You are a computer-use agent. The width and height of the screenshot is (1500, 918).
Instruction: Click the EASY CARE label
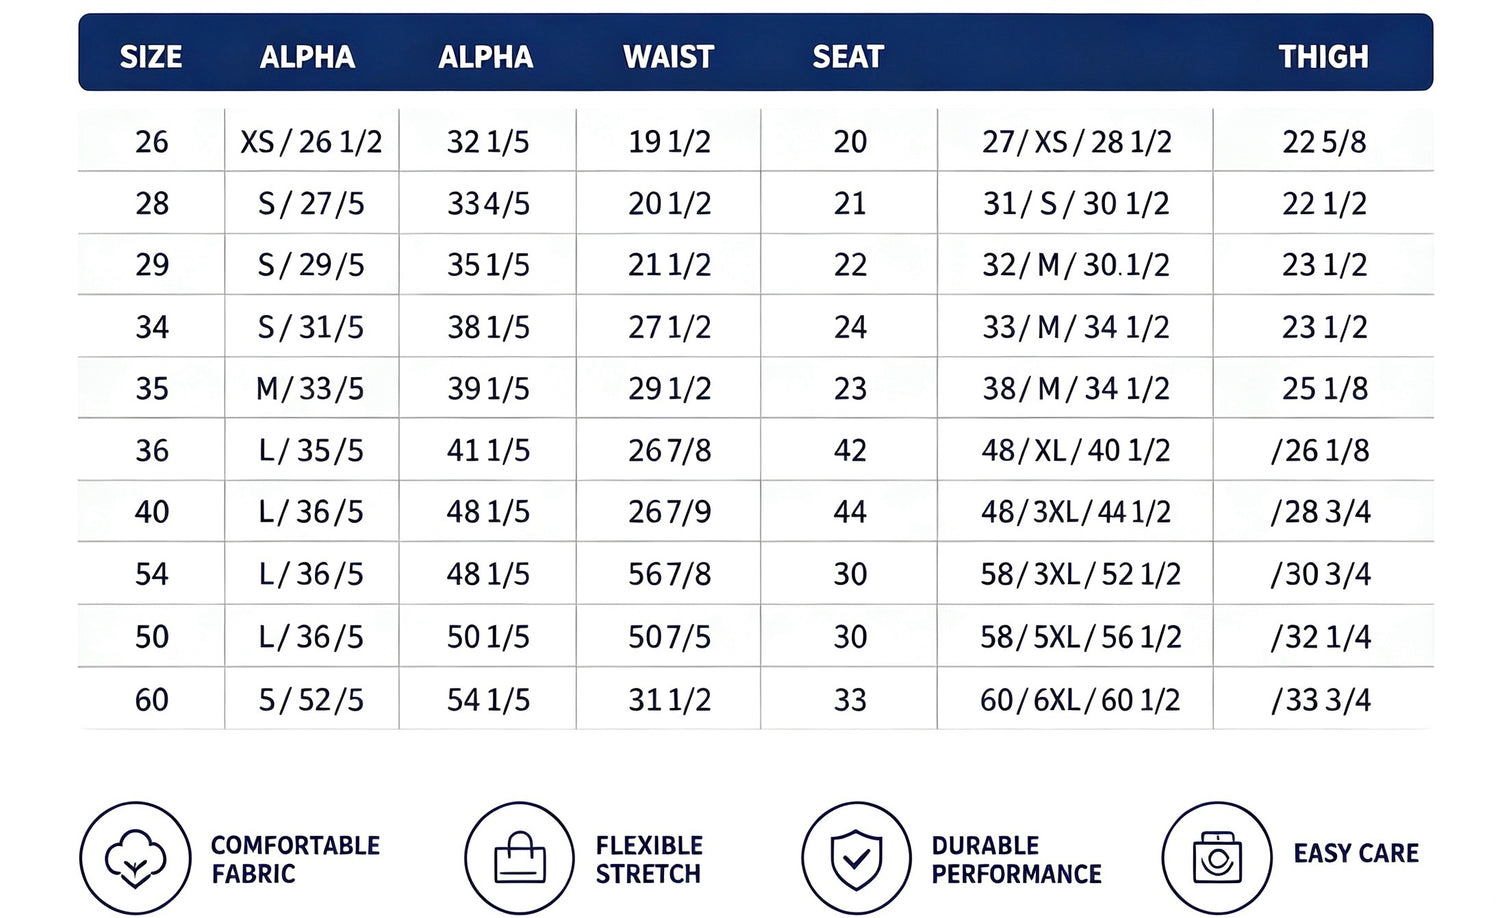coord(1356,853)
